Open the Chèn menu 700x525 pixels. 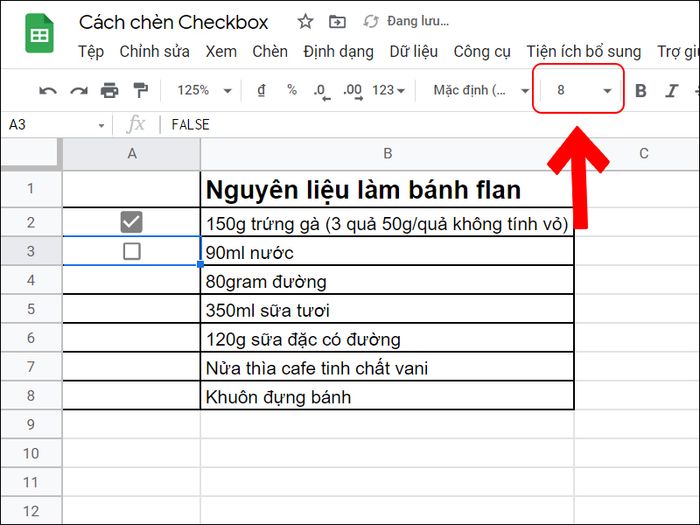(270, 52)
